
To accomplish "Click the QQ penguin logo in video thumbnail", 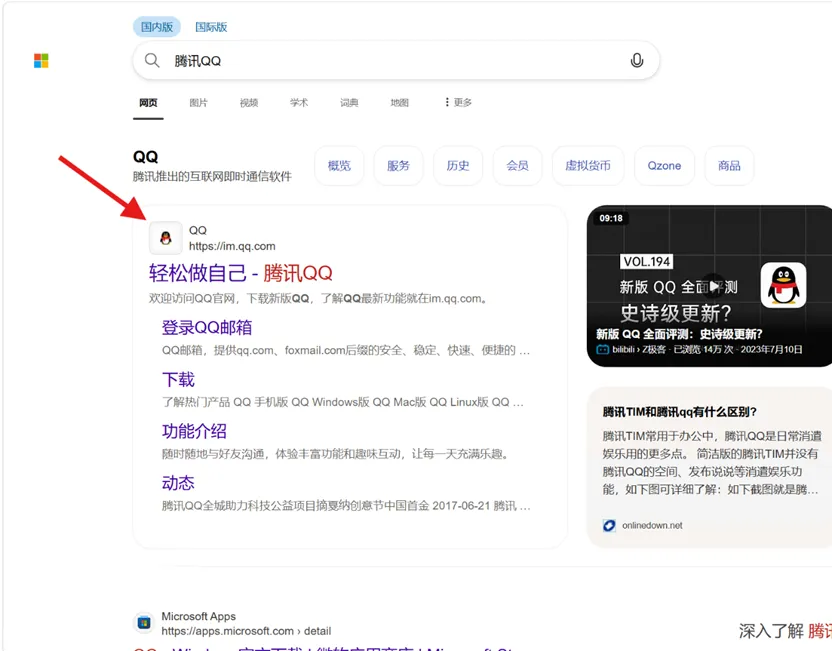I will [x=784, y=285].
